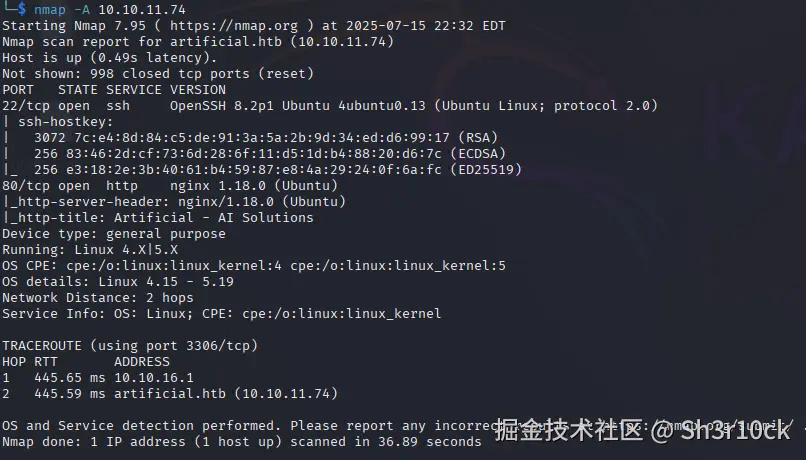Click hop 1 address 10.10.16.1
Viewport: 806px width, 460px height.
[x=153, y=377]
